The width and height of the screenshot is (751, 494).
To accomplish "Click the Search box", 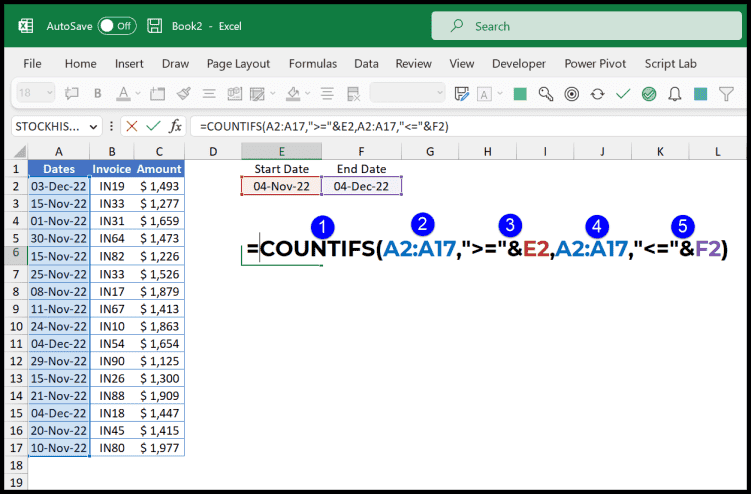I will (585, 26).
